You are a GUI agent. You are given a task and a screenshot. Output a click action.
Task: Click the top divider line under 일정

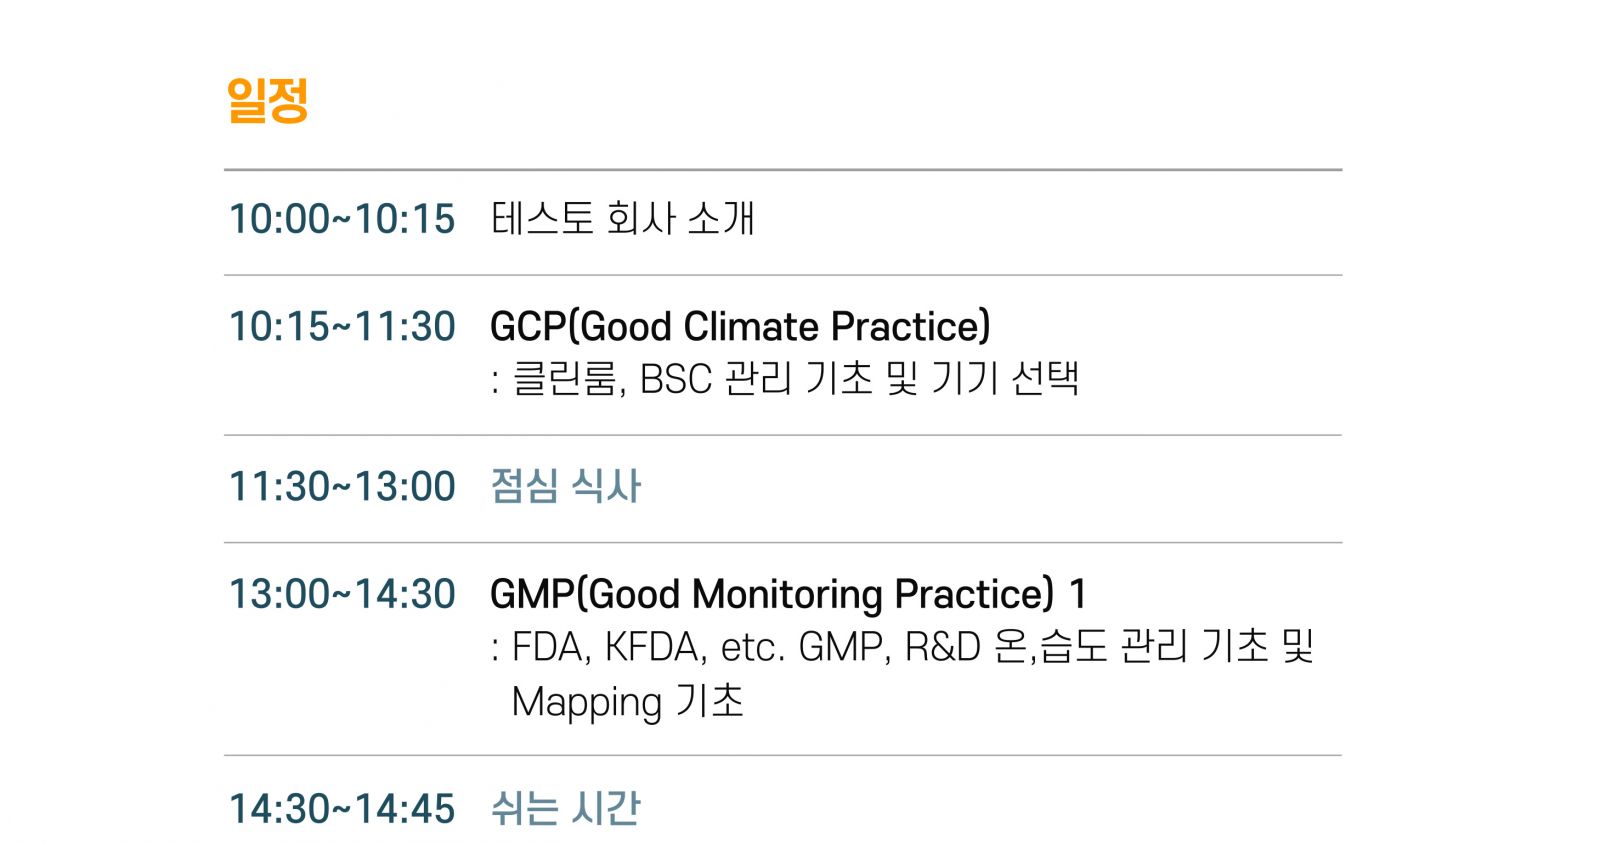pyautogui.click(x=783, y=170)
